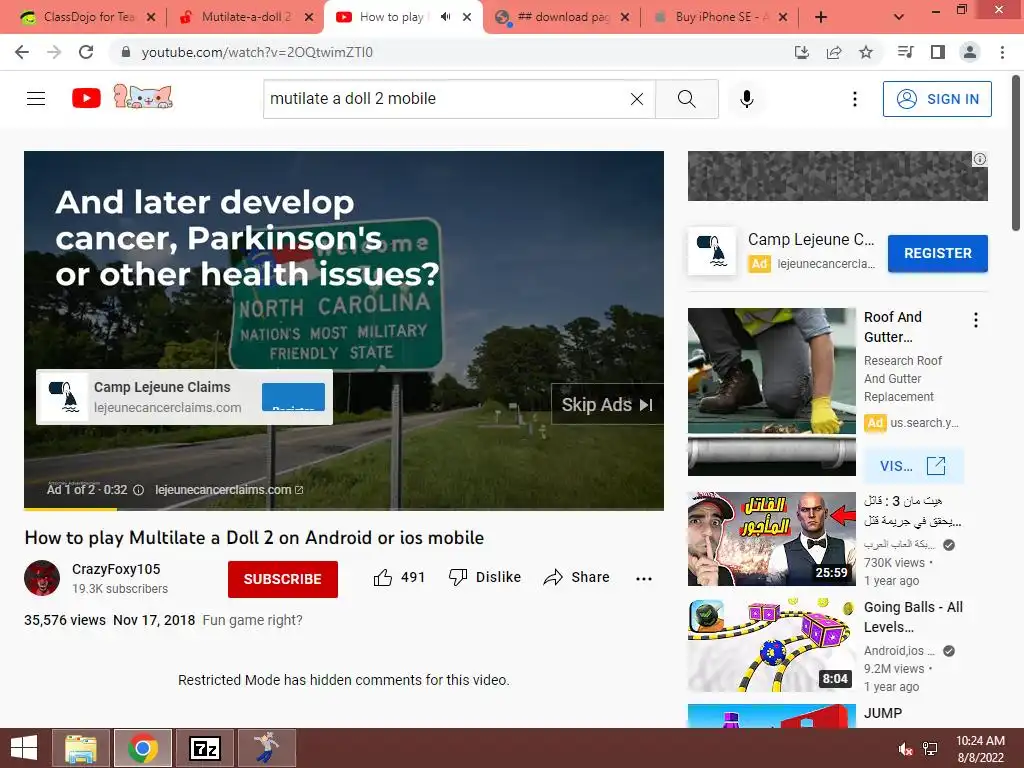Open the media controls icon in Chrome
The height and width of the screenshot is (768, 1024).
[906, 52]
